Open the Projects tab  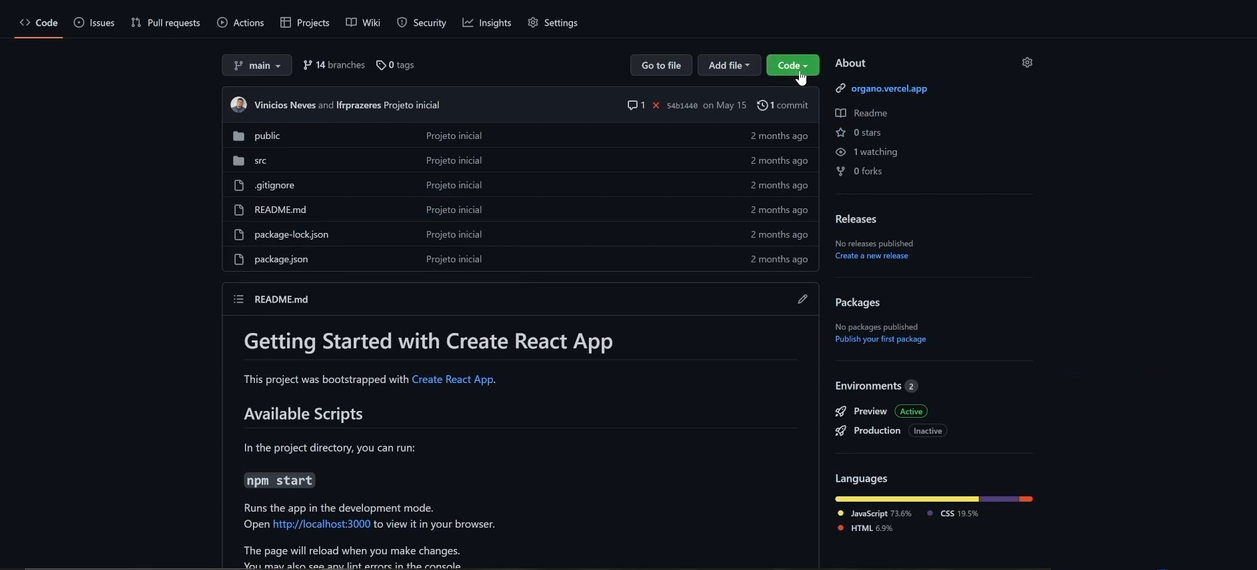305,22
